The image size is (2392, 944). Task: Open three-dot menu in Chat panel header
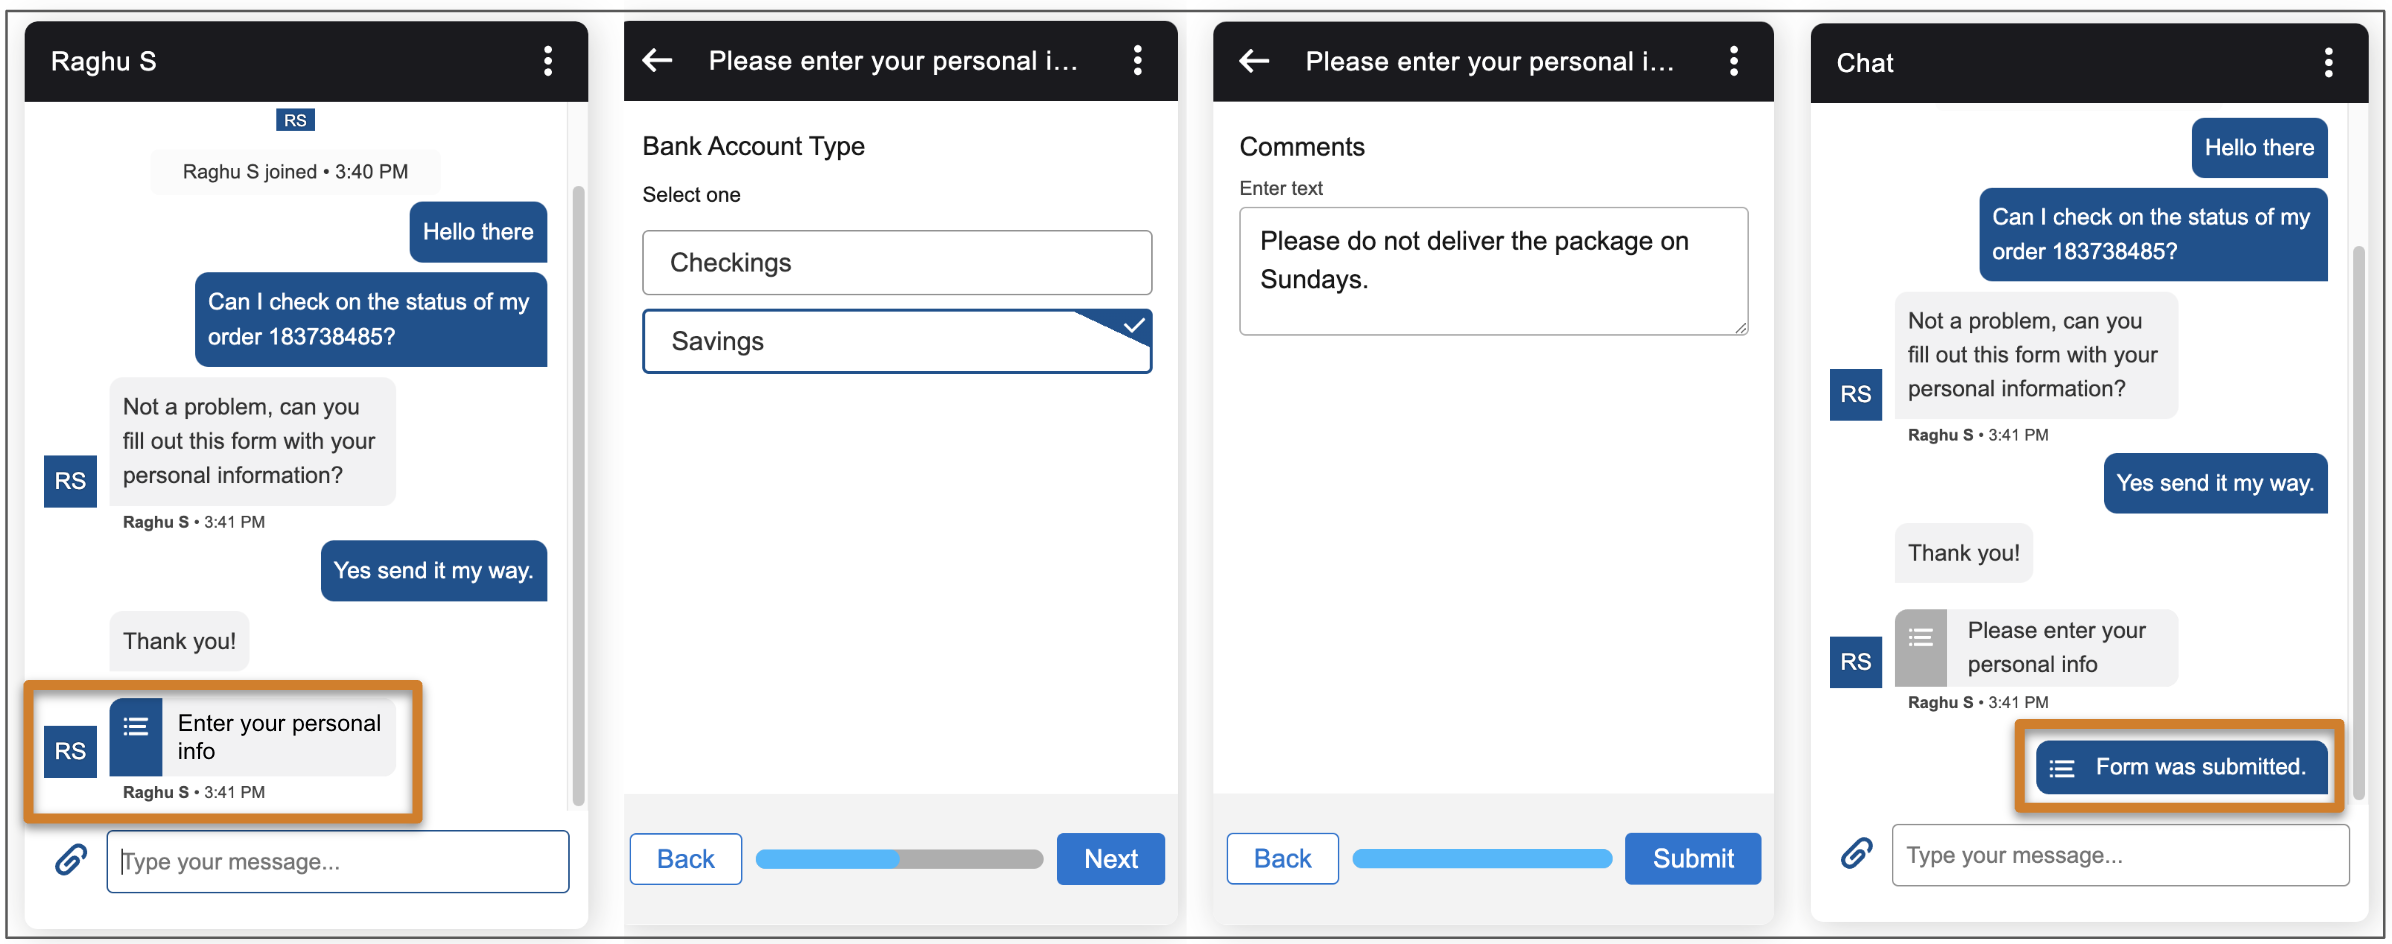click(2328, 62)
